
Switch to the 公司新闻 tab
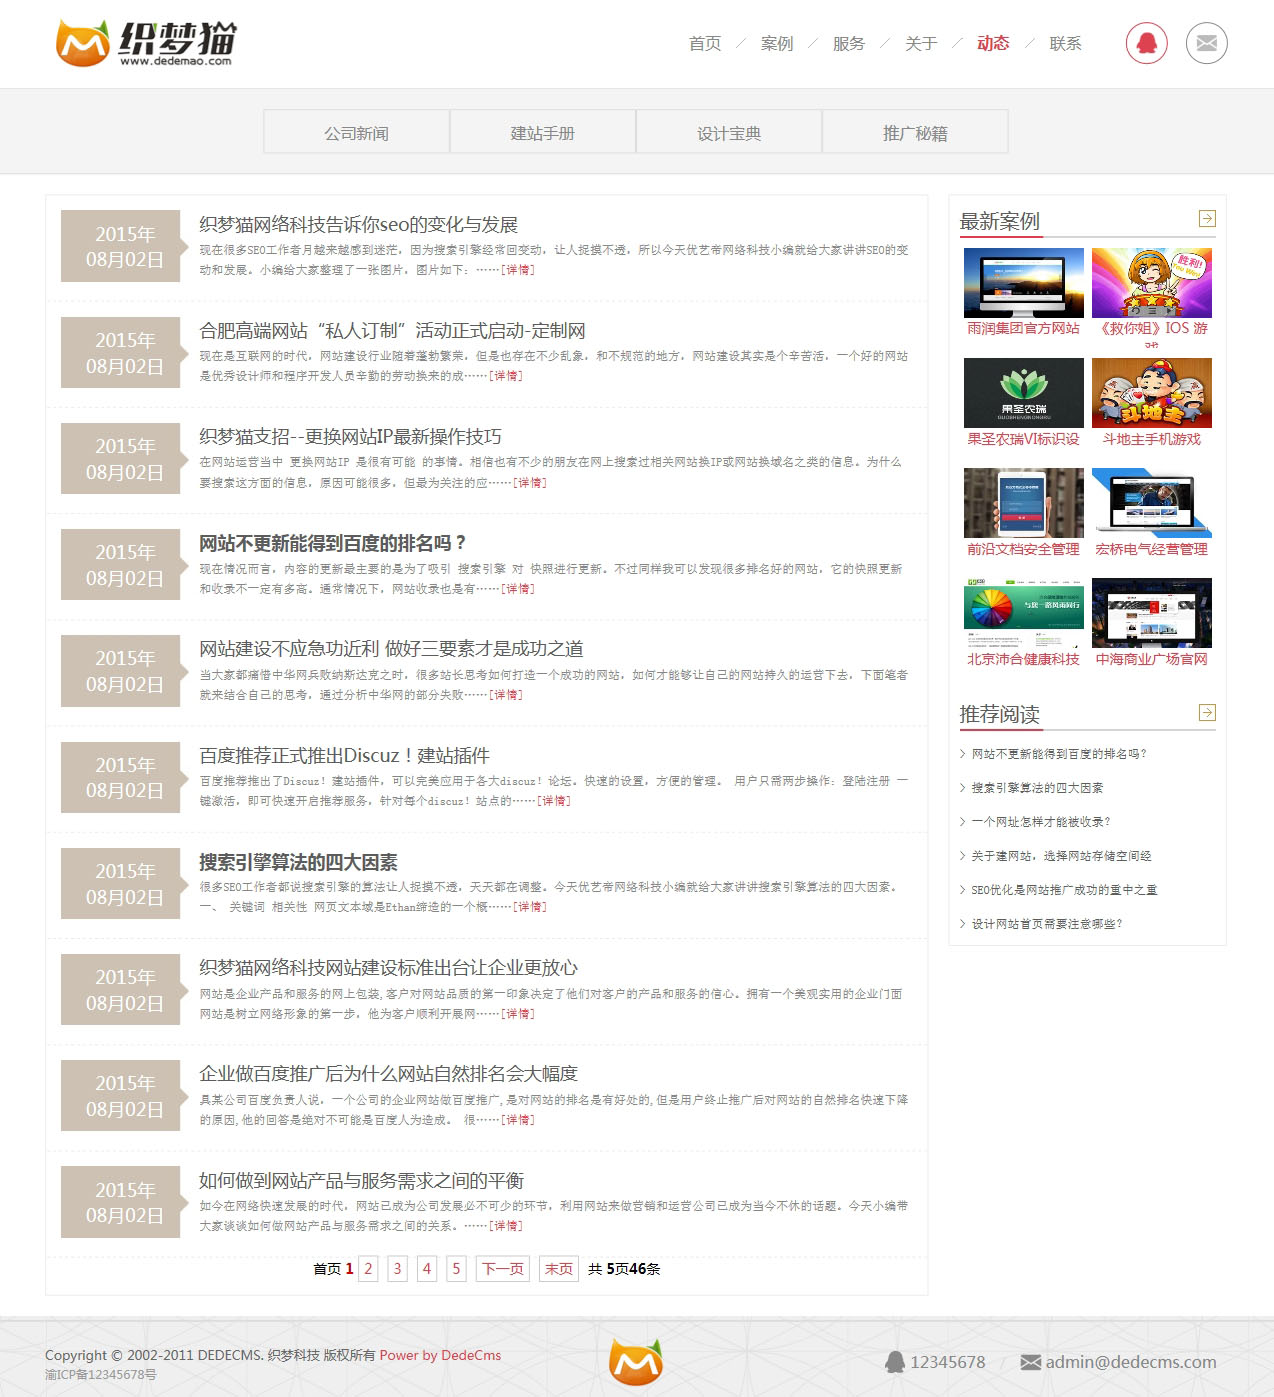coord(356,133)
